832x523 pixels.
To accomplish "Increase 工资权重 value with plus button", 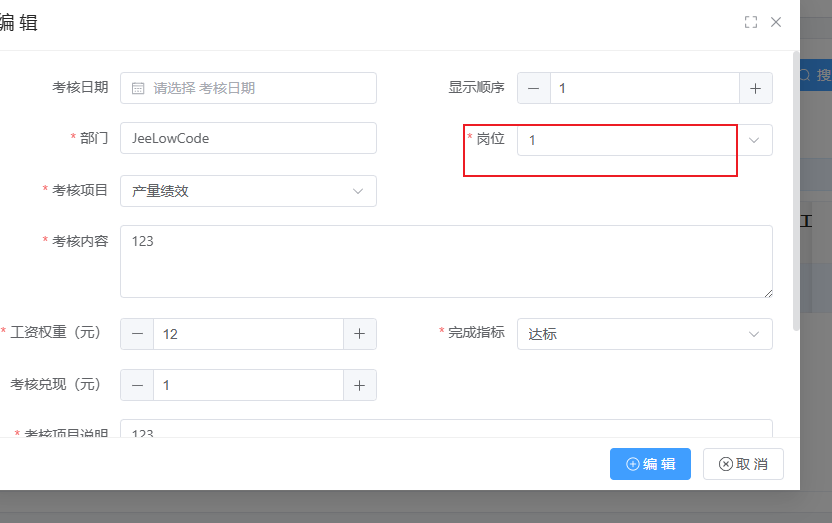I will pyautogui.click(x=359, y=334).
